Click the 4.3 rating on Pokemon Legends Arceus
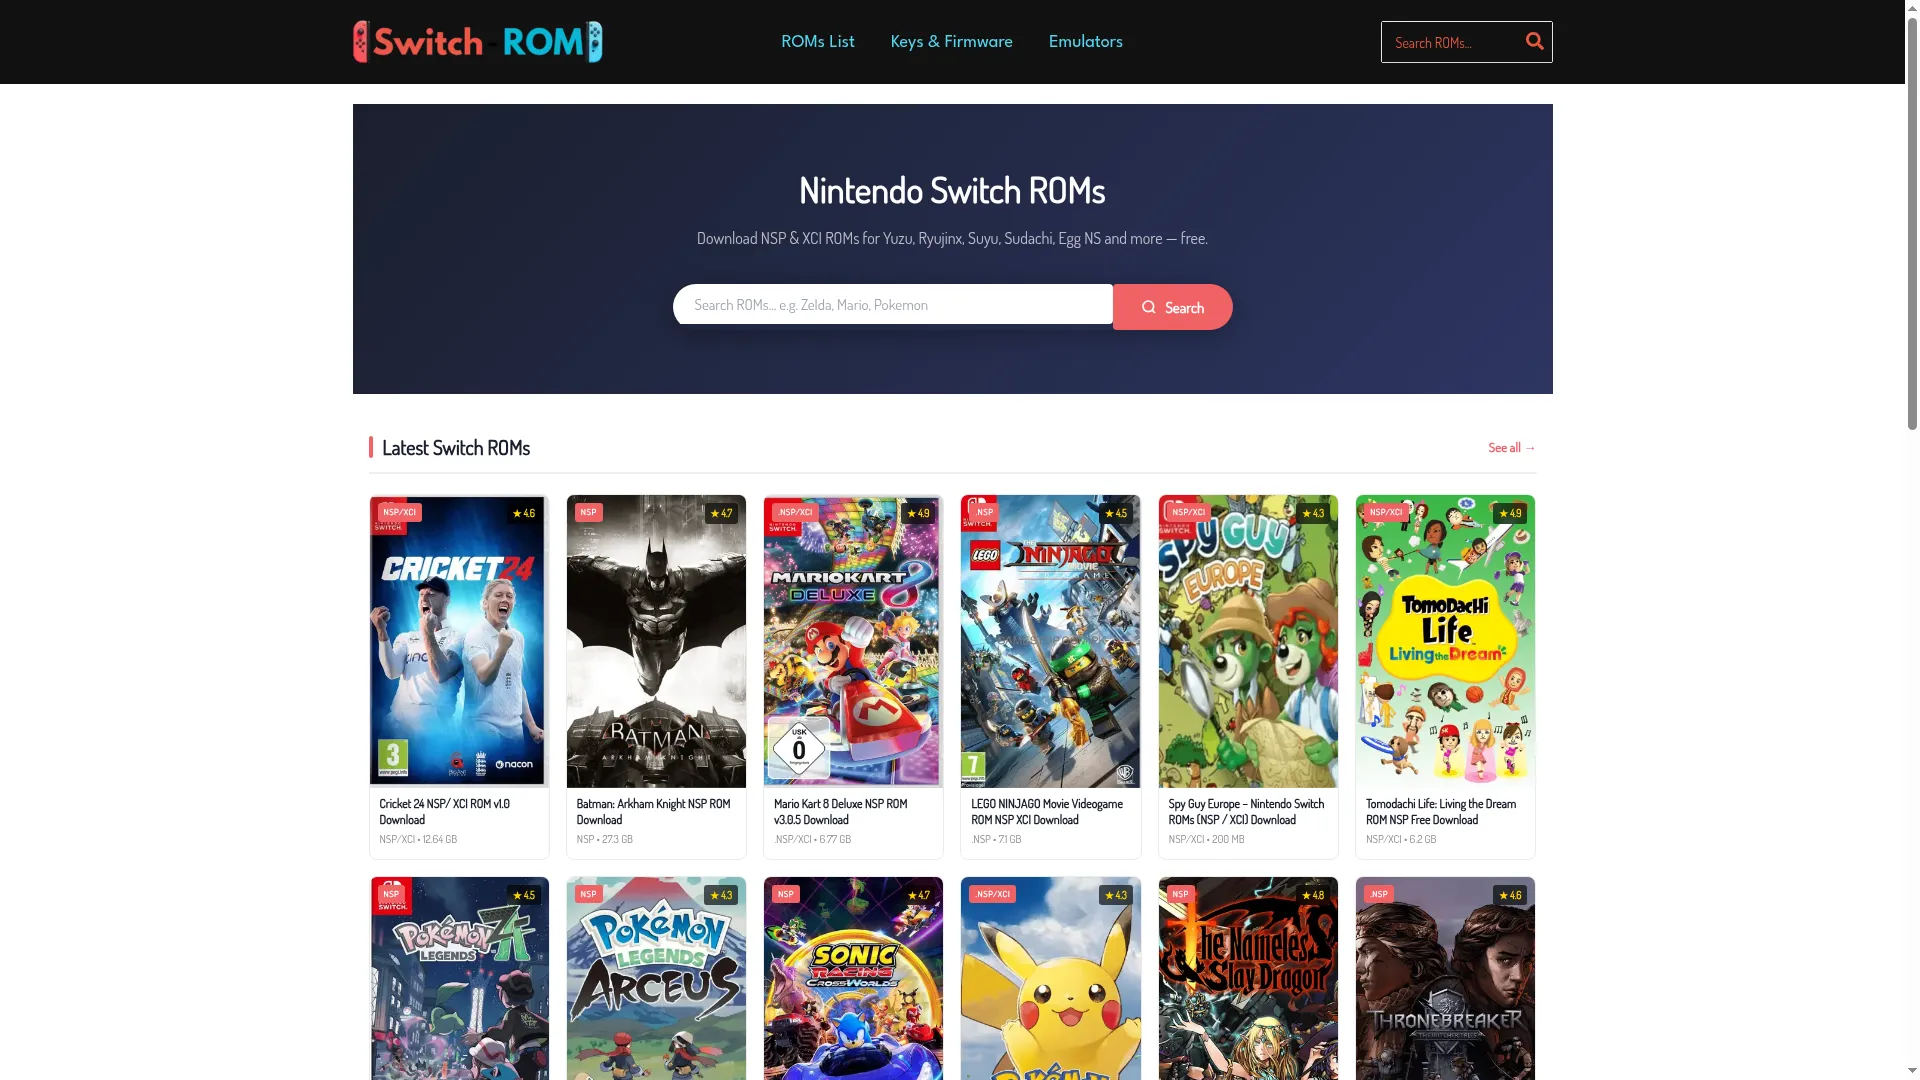Image resolution: width=1920 pixels, height=1080 pixels. [721, 895]
